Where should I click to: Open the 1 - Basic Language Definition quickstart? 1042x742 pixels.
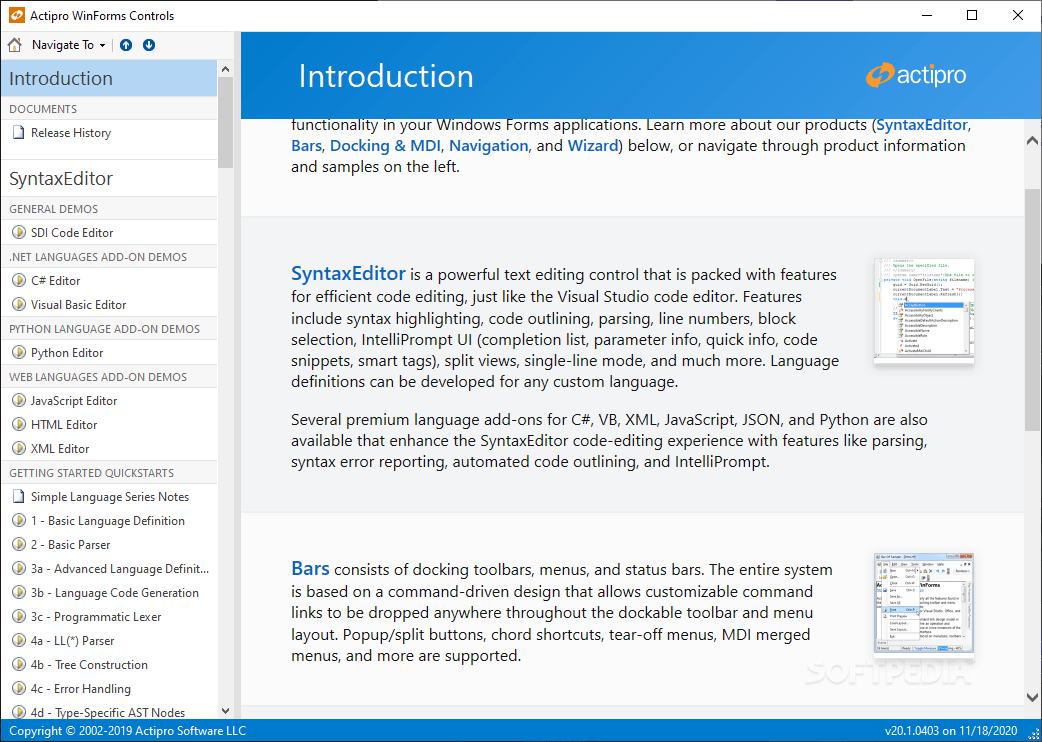[108, 521]
